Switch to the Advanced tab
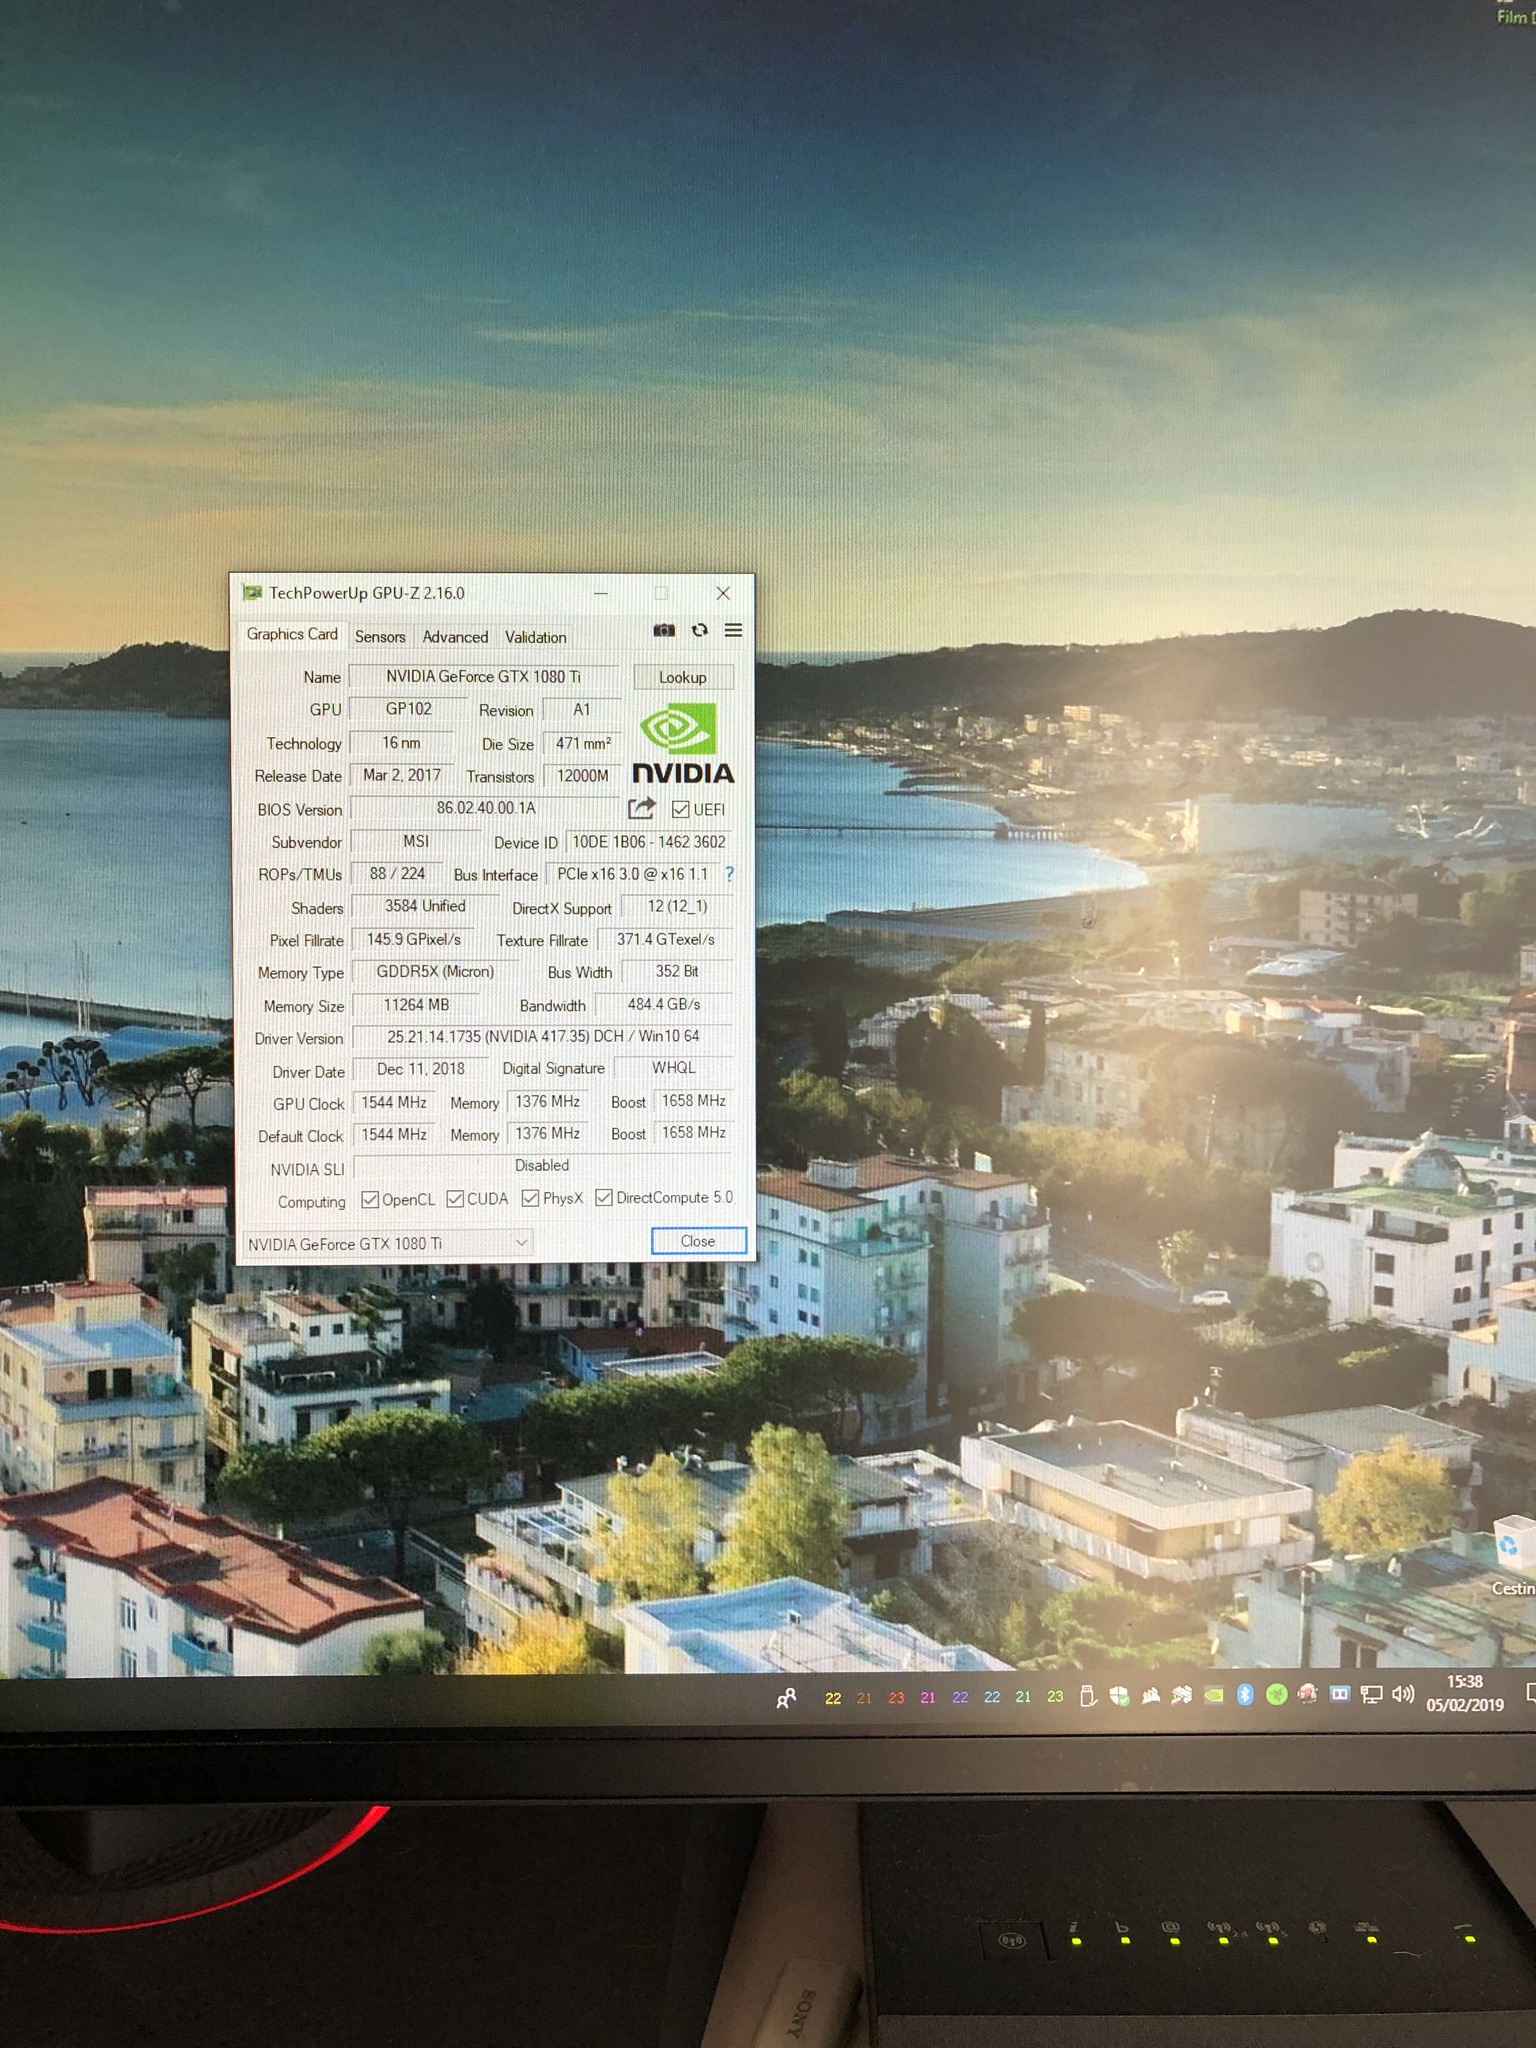This screenshot has height=2048, width=1536. pyautogui.click(x=455, y=637)
